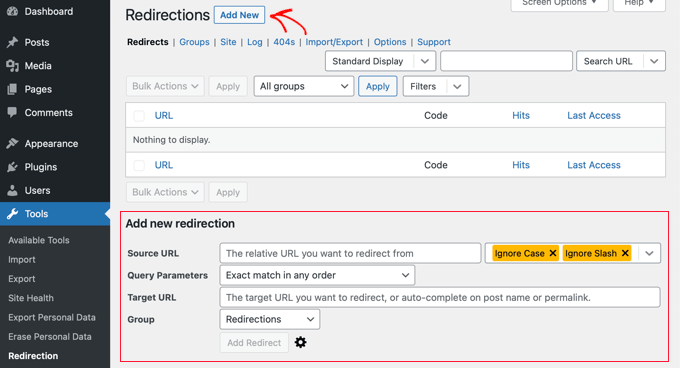
Task: Open the Export submenu item
Action: coord(22,279)
